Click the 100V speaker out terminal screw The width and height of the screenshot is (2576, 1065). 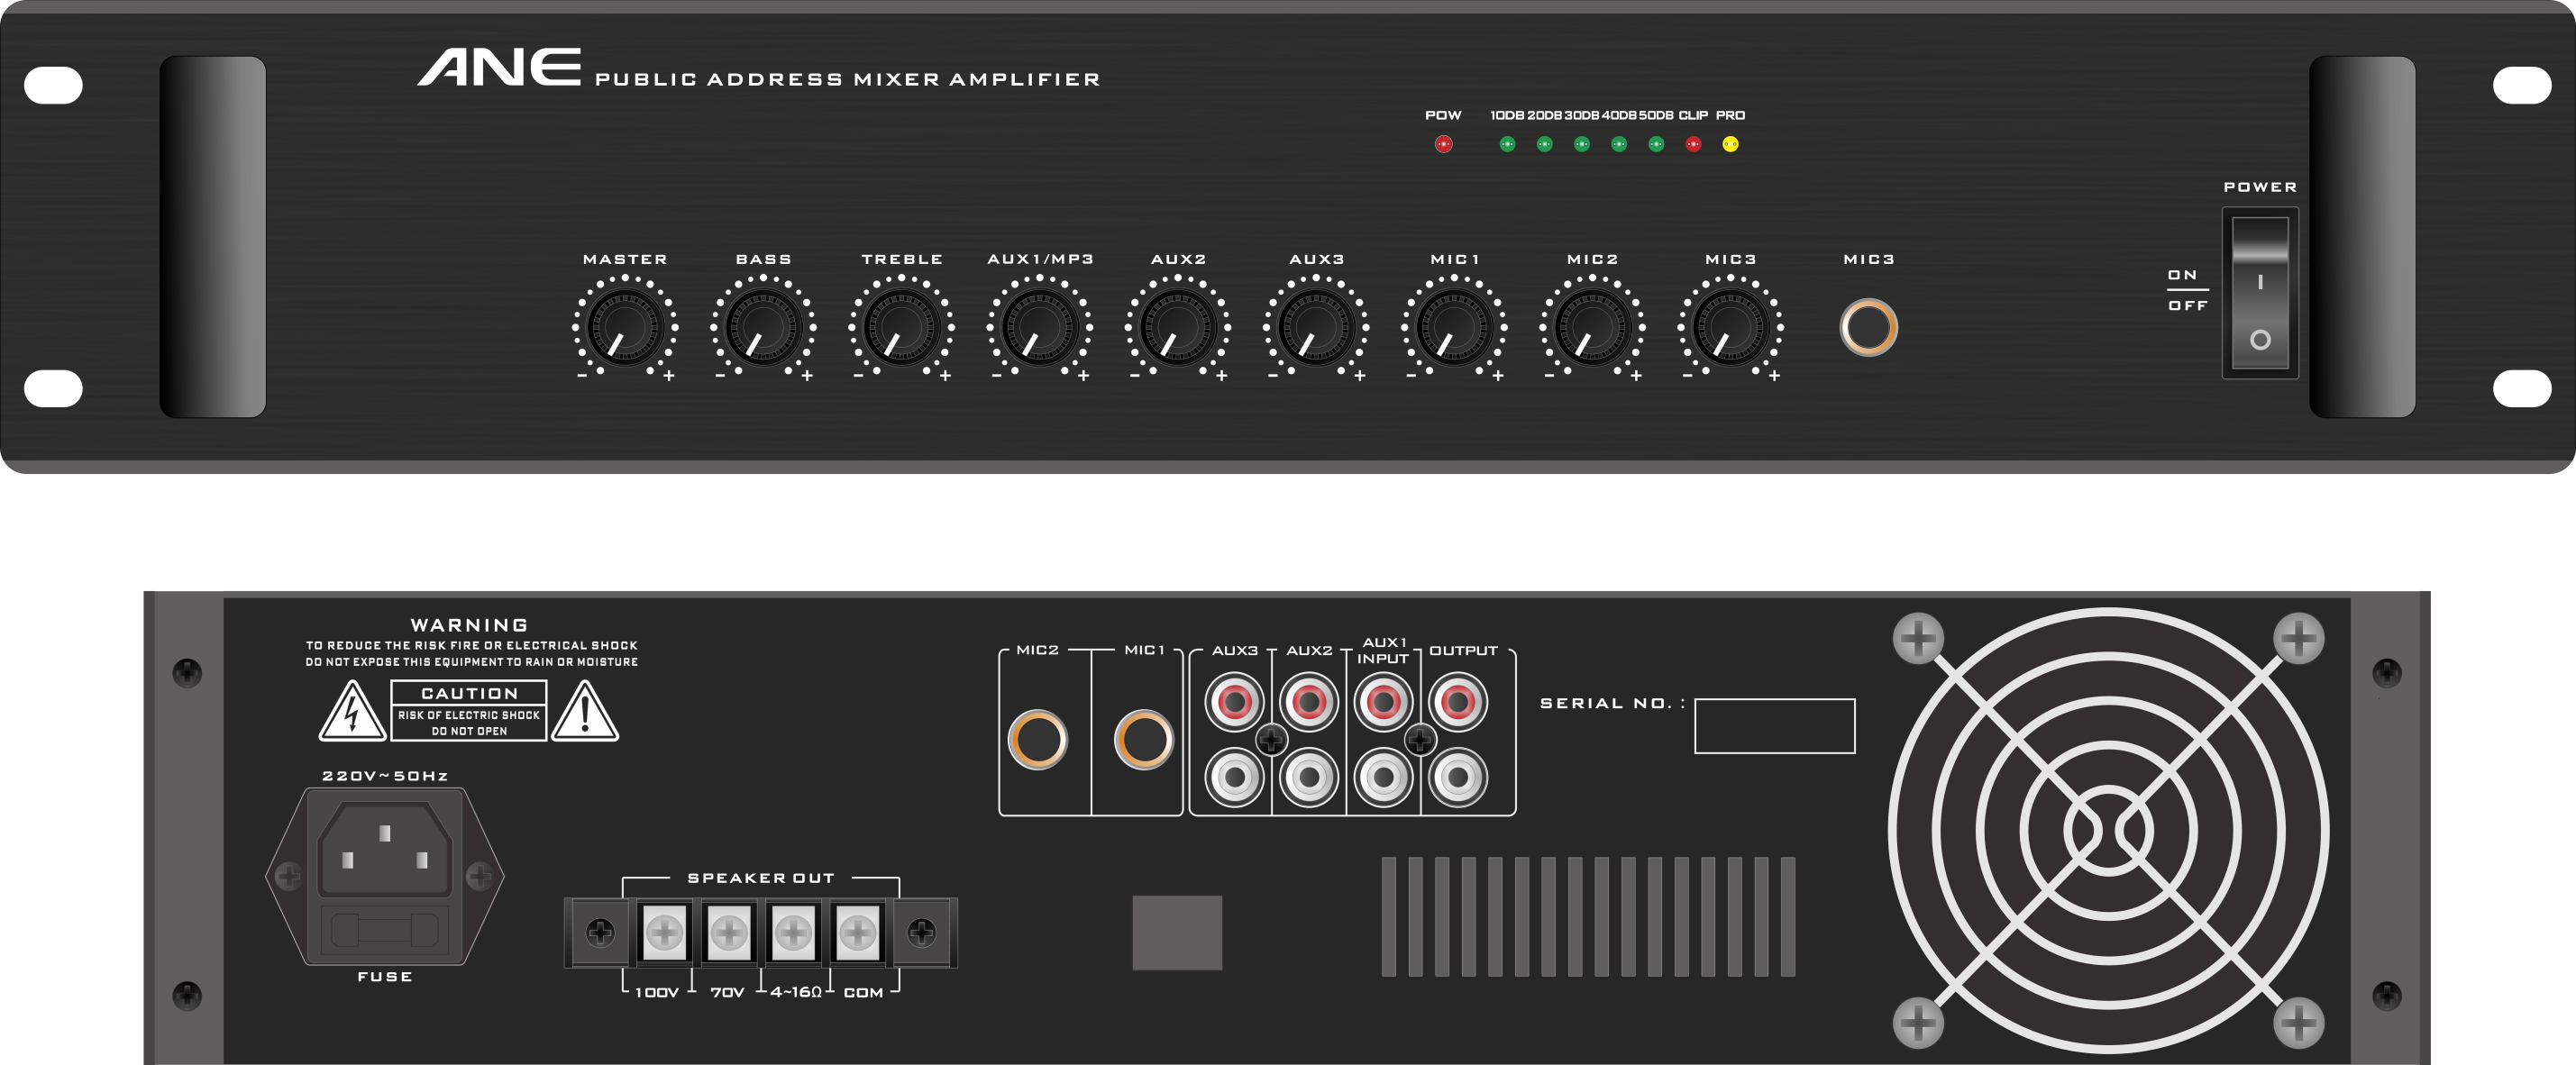(x=664, y=933)
